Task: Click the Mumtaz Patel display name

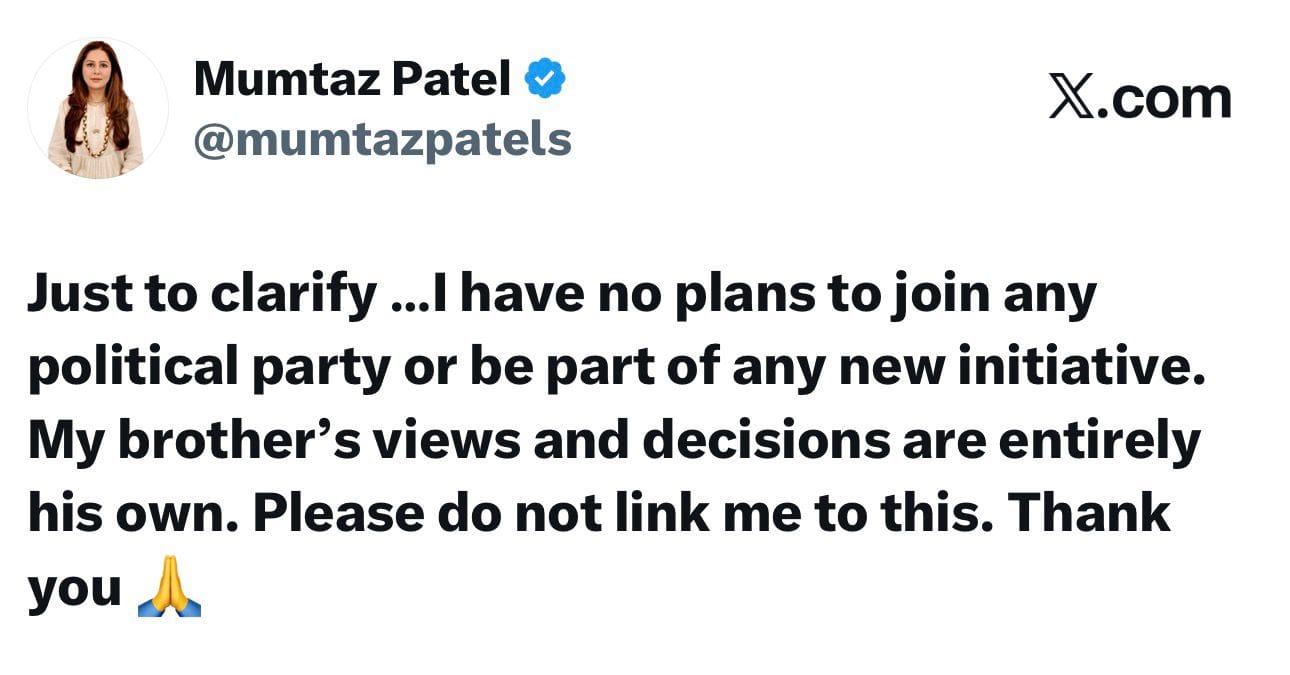Action: (x=352, y=78)
